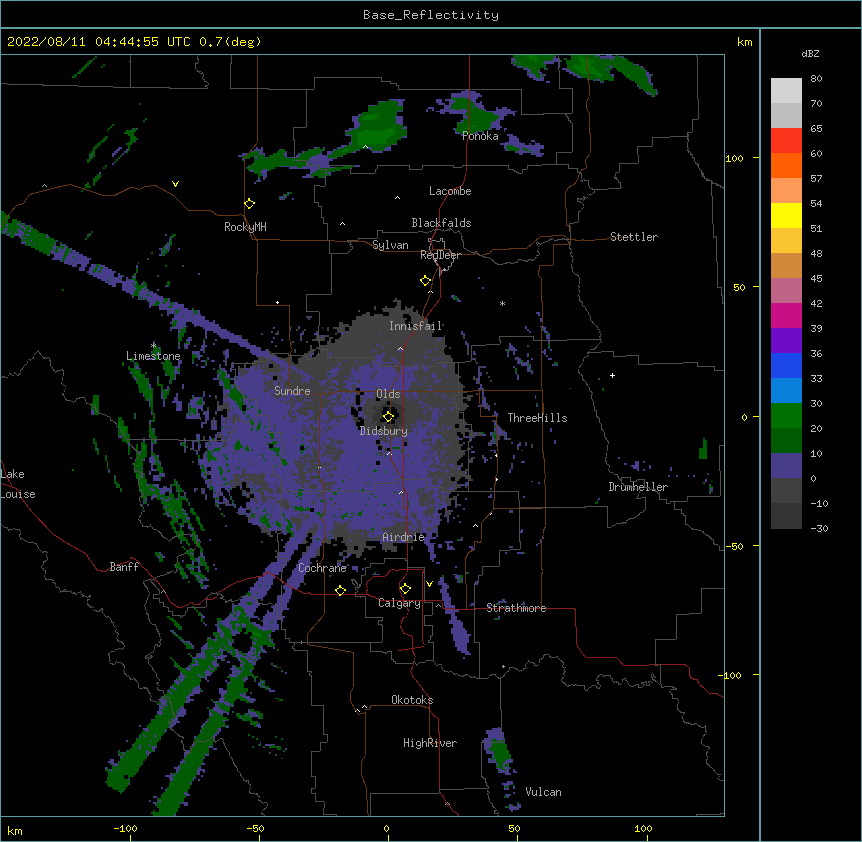
Task: Click the Drumheller town label
Action: coord(638,487)
